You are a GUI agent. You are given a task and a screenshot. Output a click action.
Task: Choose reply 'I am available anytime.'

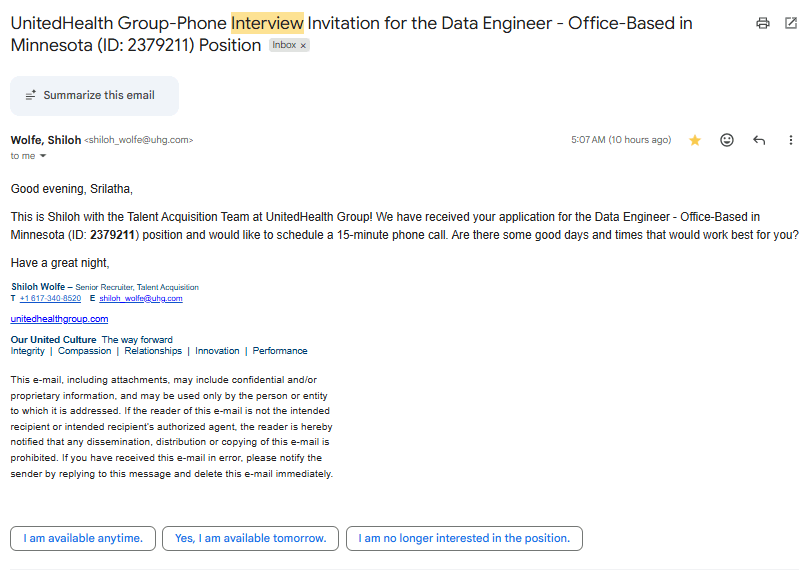tap(83, 538)
